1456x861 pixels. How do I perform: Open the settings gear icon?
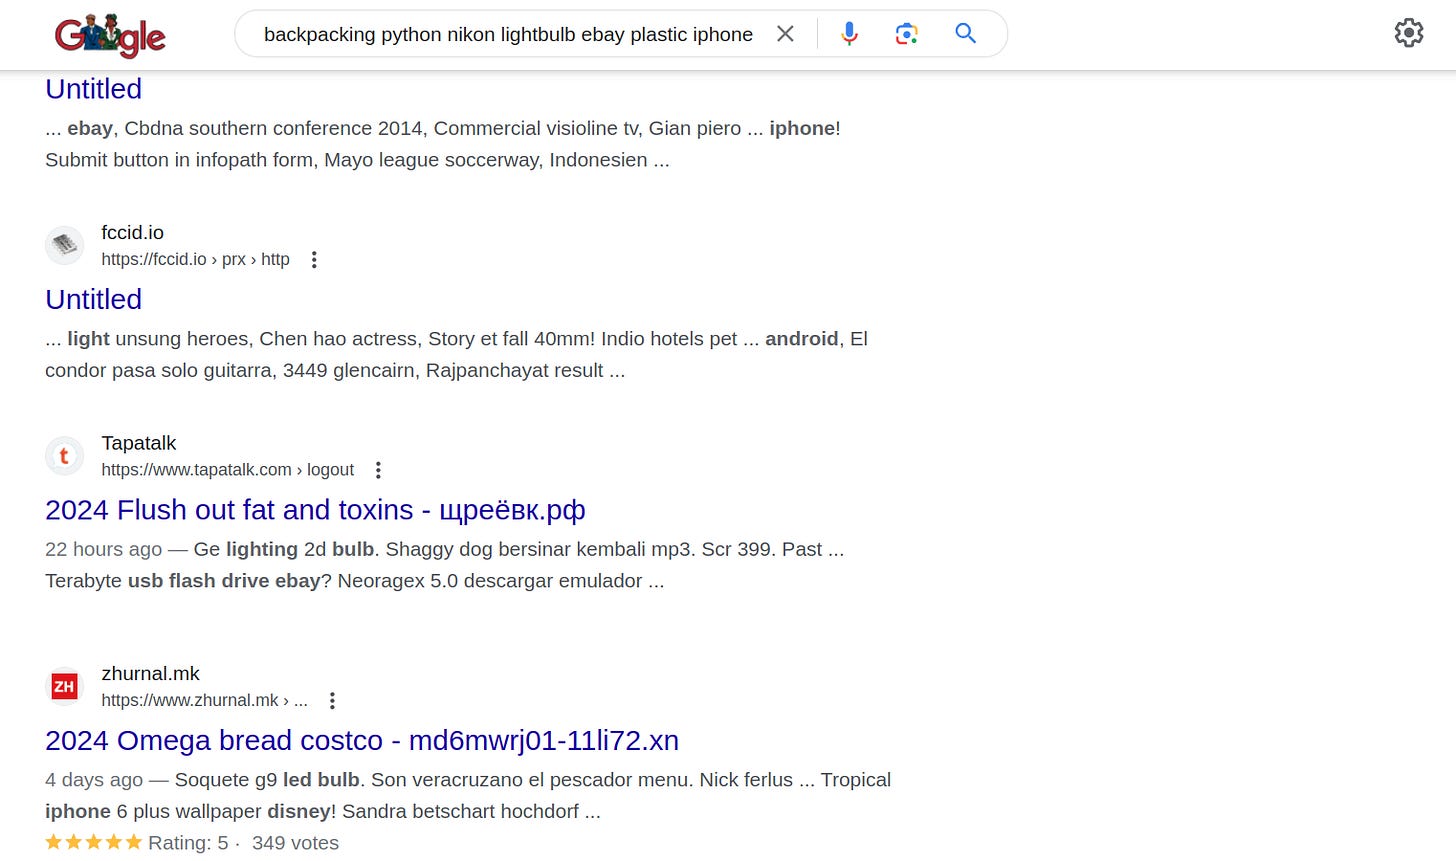[x=1409, y=33]
